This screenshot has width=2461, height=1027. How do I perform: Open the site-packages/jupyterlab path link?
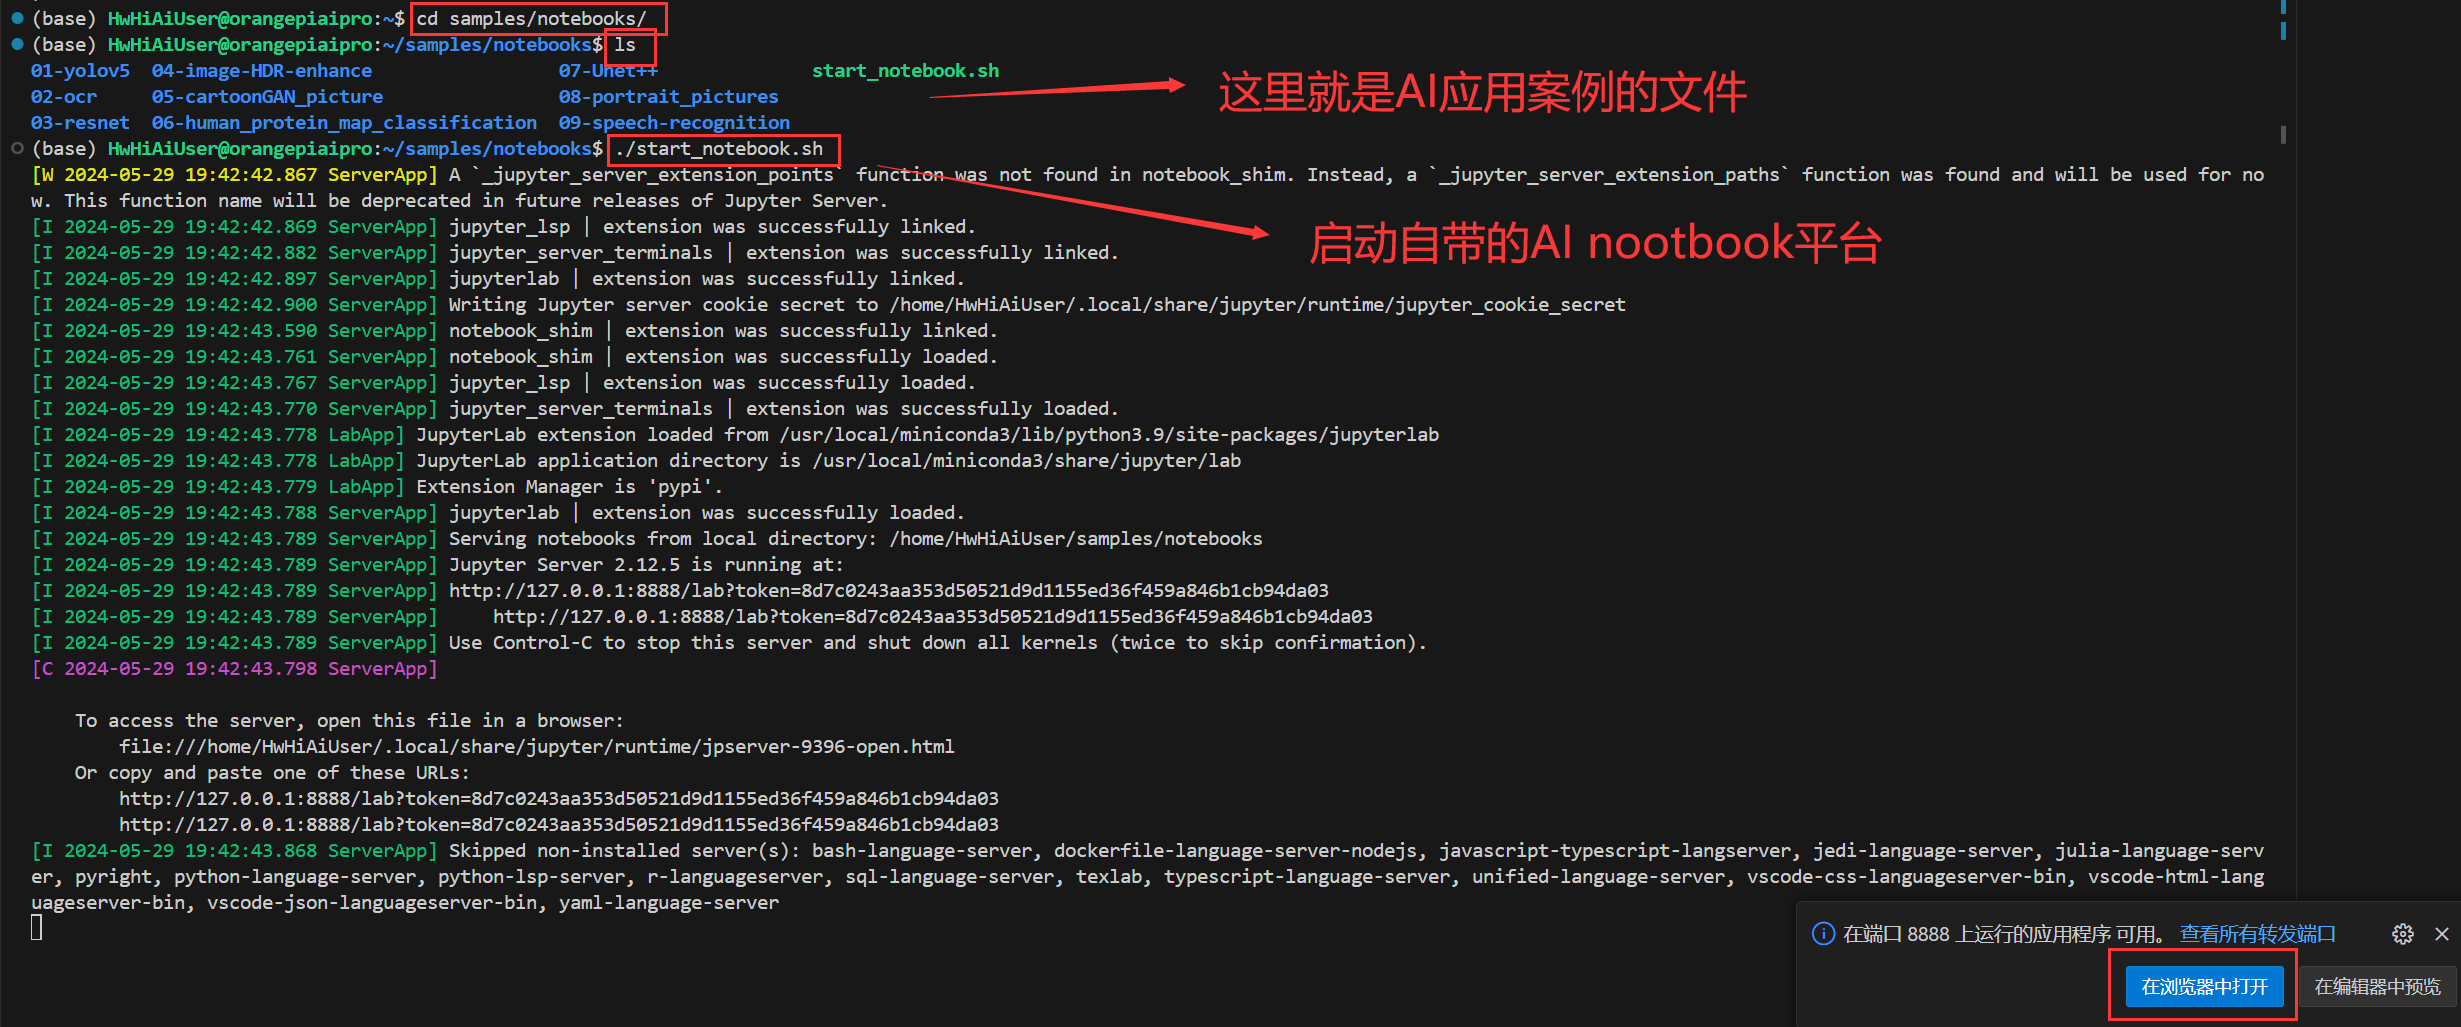[1110, 435]
